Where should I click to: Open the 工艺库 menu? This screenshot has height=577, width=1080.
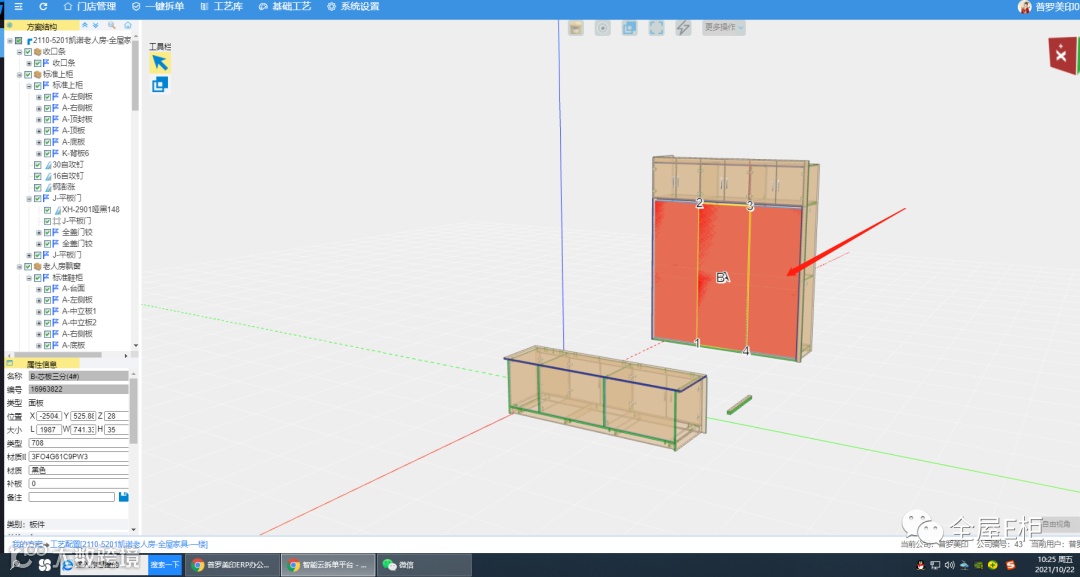click(x=221, y=6)
